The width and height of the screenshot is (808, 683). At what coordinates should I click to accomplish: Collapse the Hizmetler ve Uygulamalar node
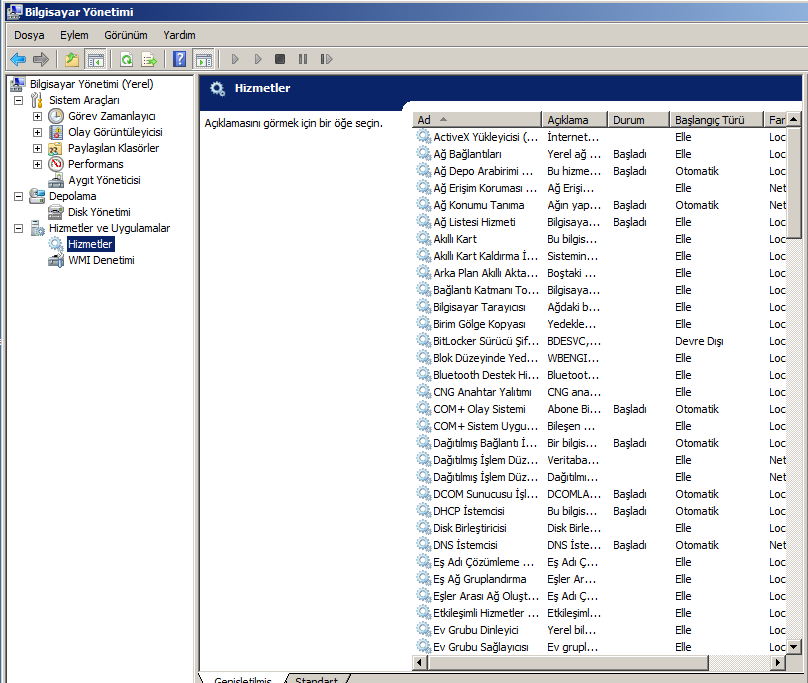point(19,228)
